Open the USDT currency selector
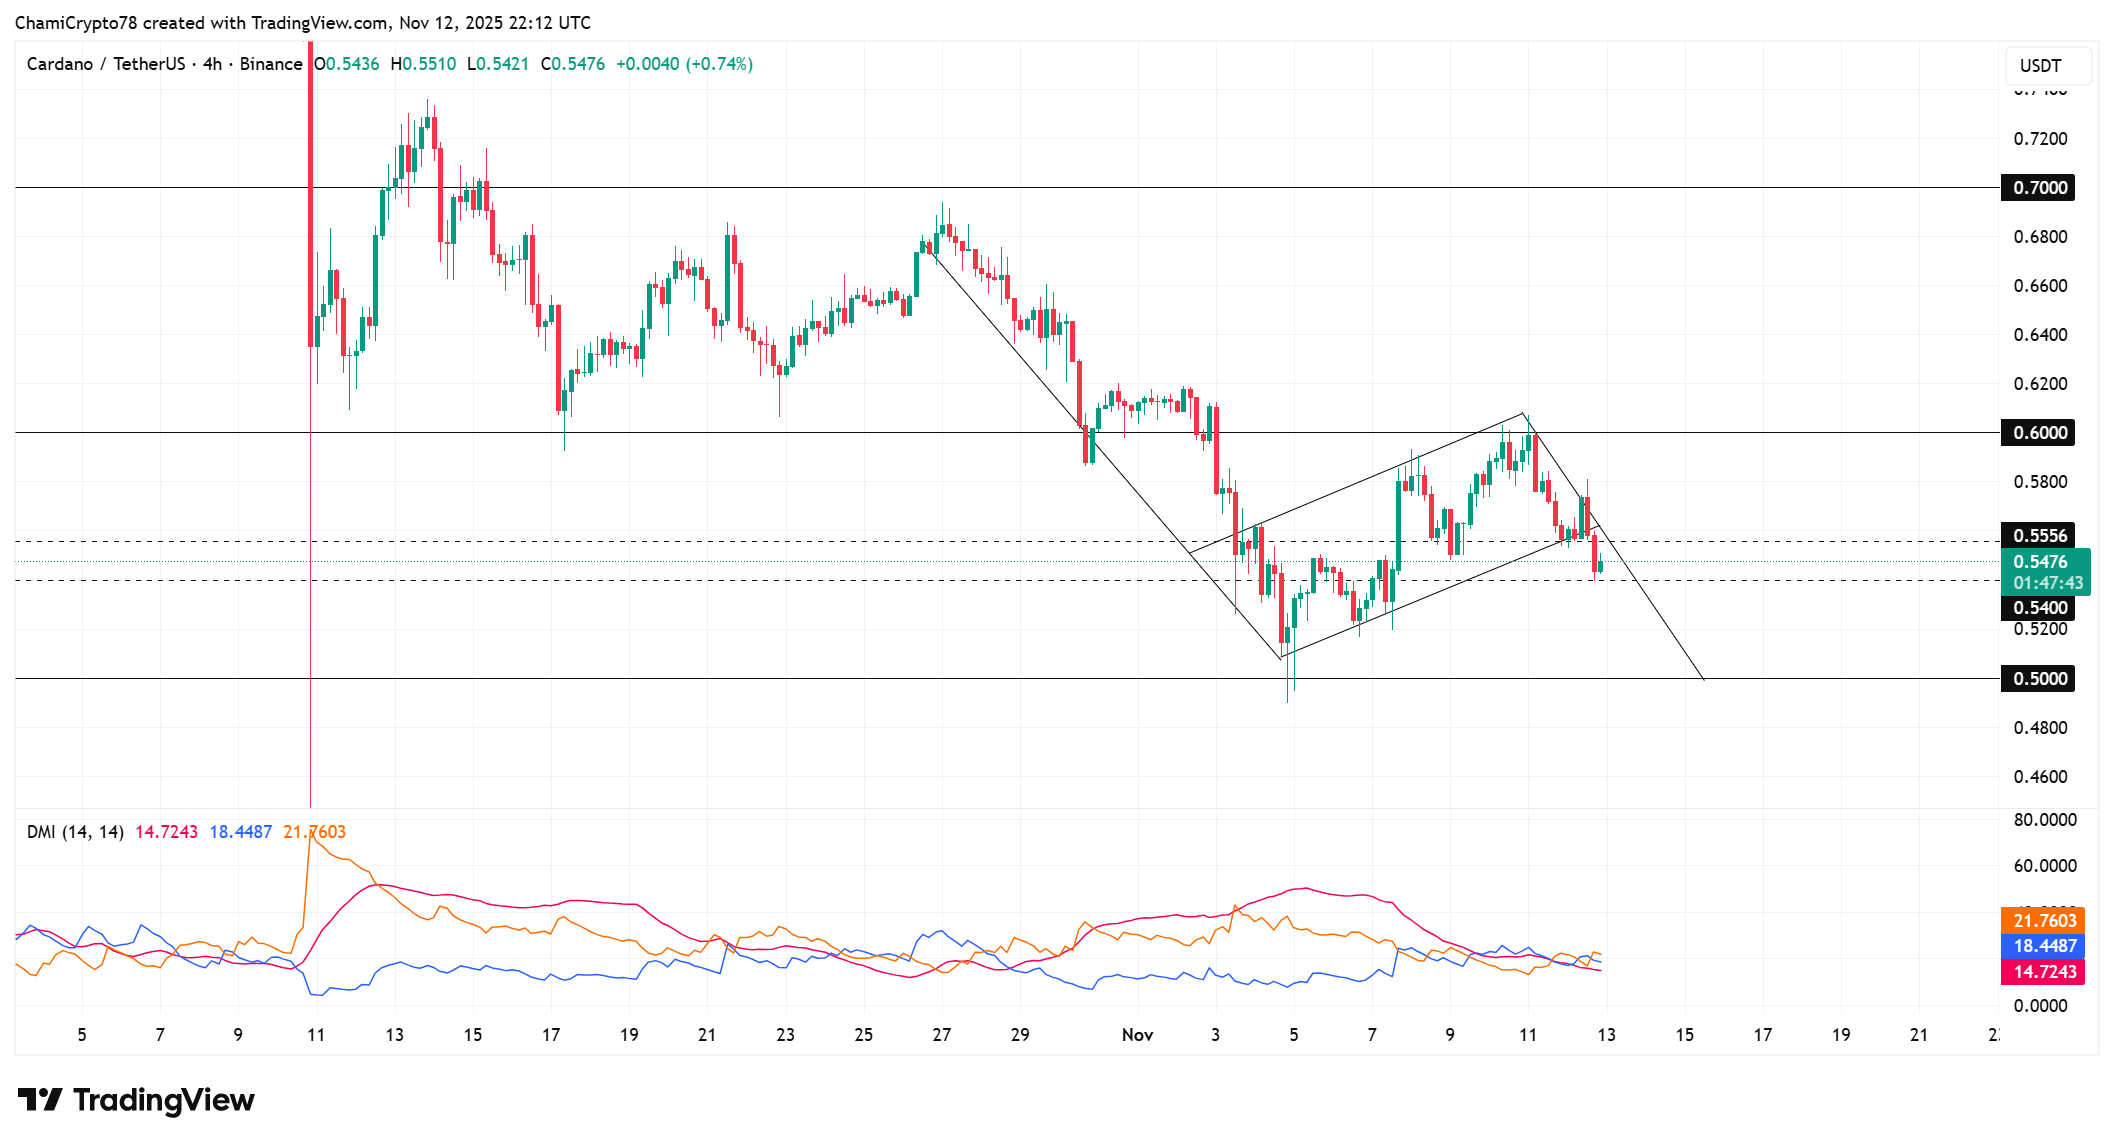Screen dimensions: 2114x1145 tap(2043, 65)
